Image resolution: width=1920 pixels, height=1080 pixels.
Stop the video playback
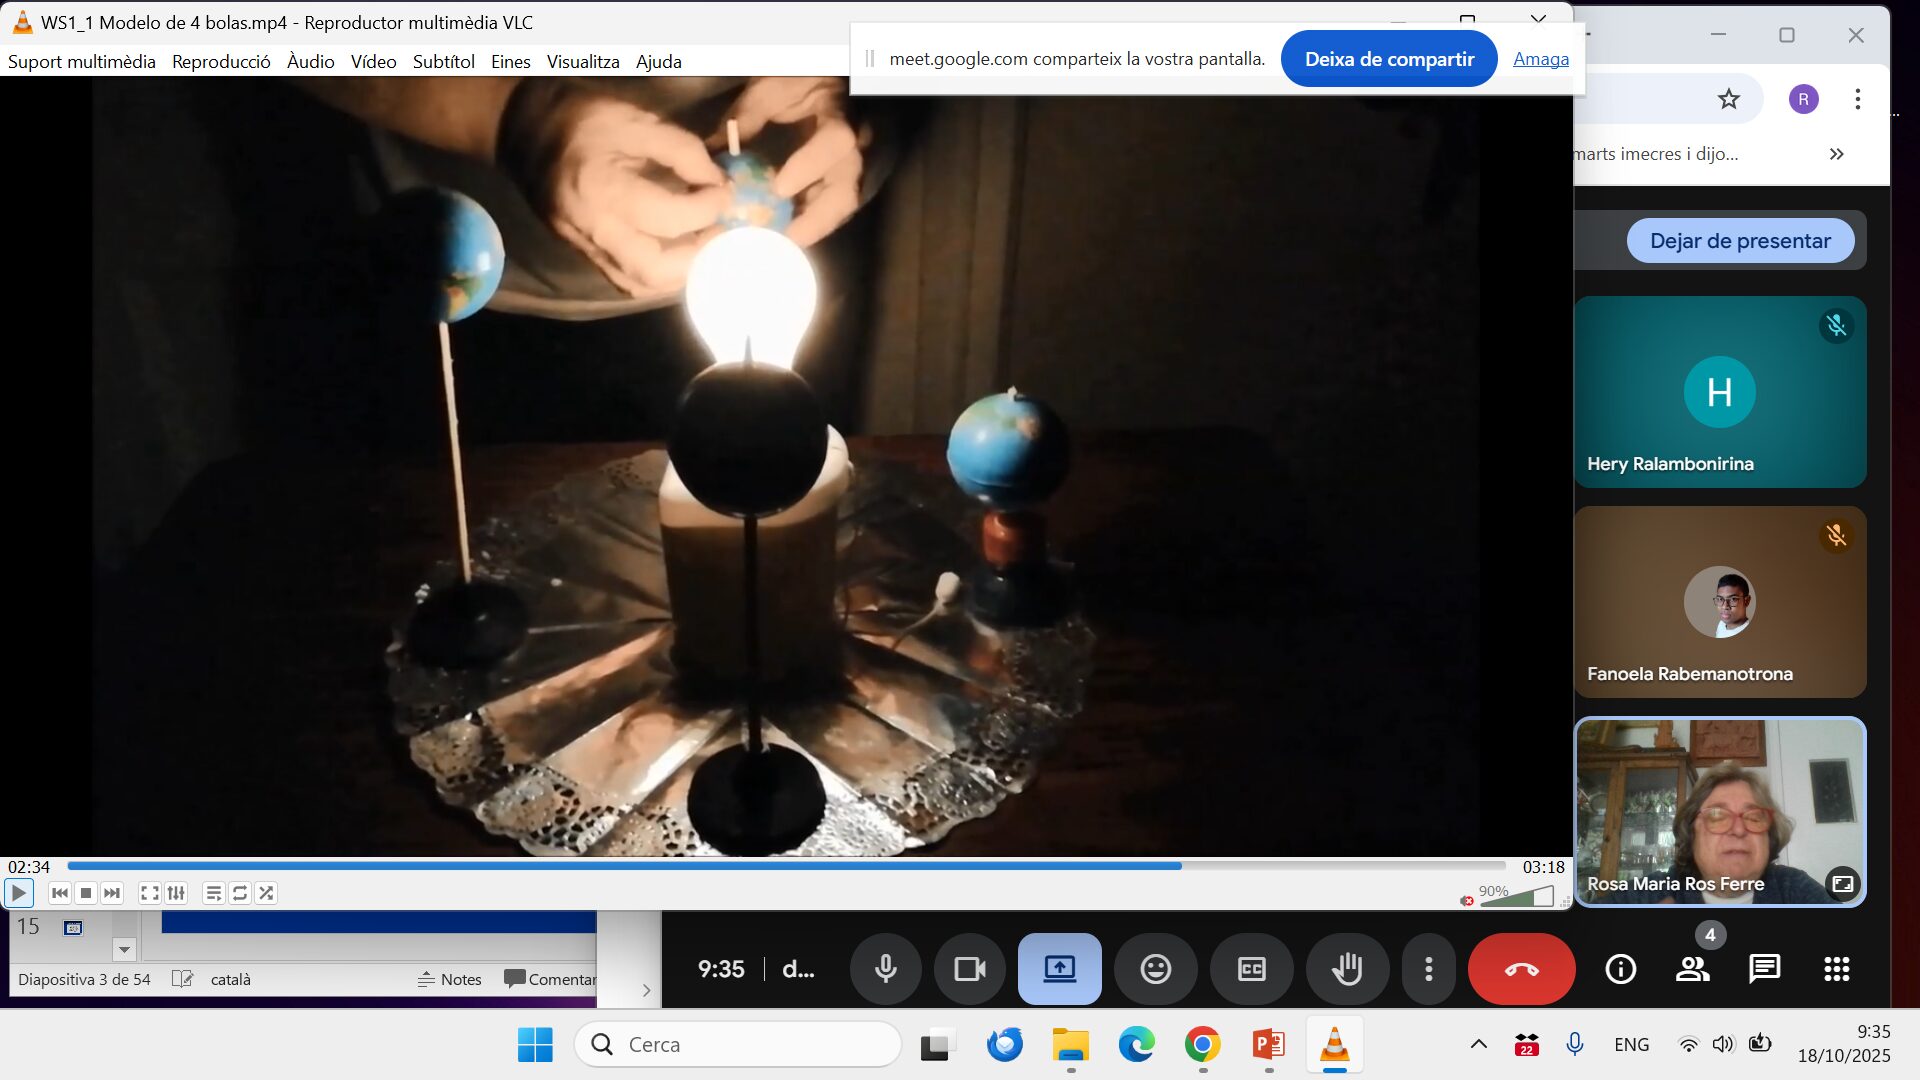pos(86,893)
